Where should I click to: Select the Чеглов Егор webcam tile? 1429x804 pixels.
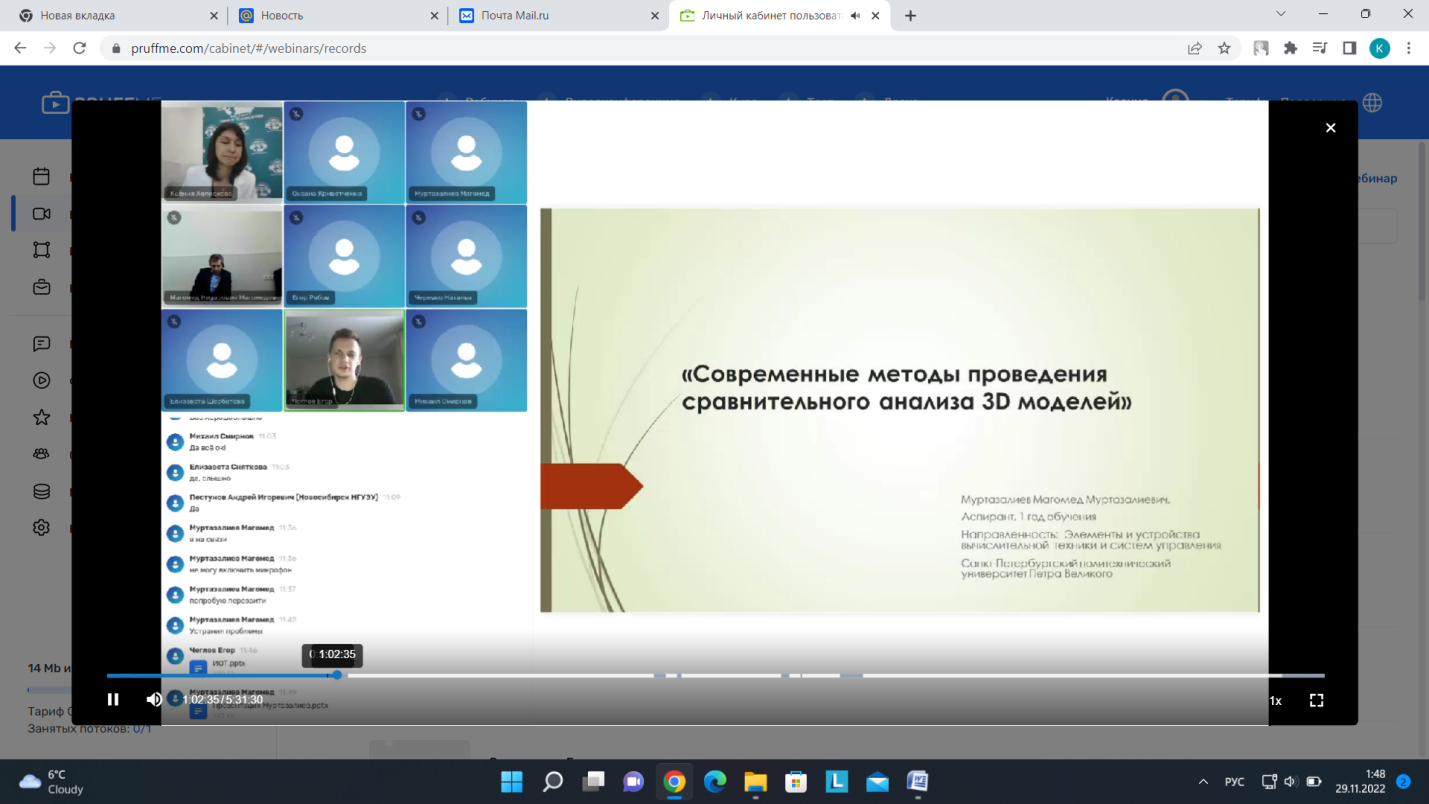(344, 360)
